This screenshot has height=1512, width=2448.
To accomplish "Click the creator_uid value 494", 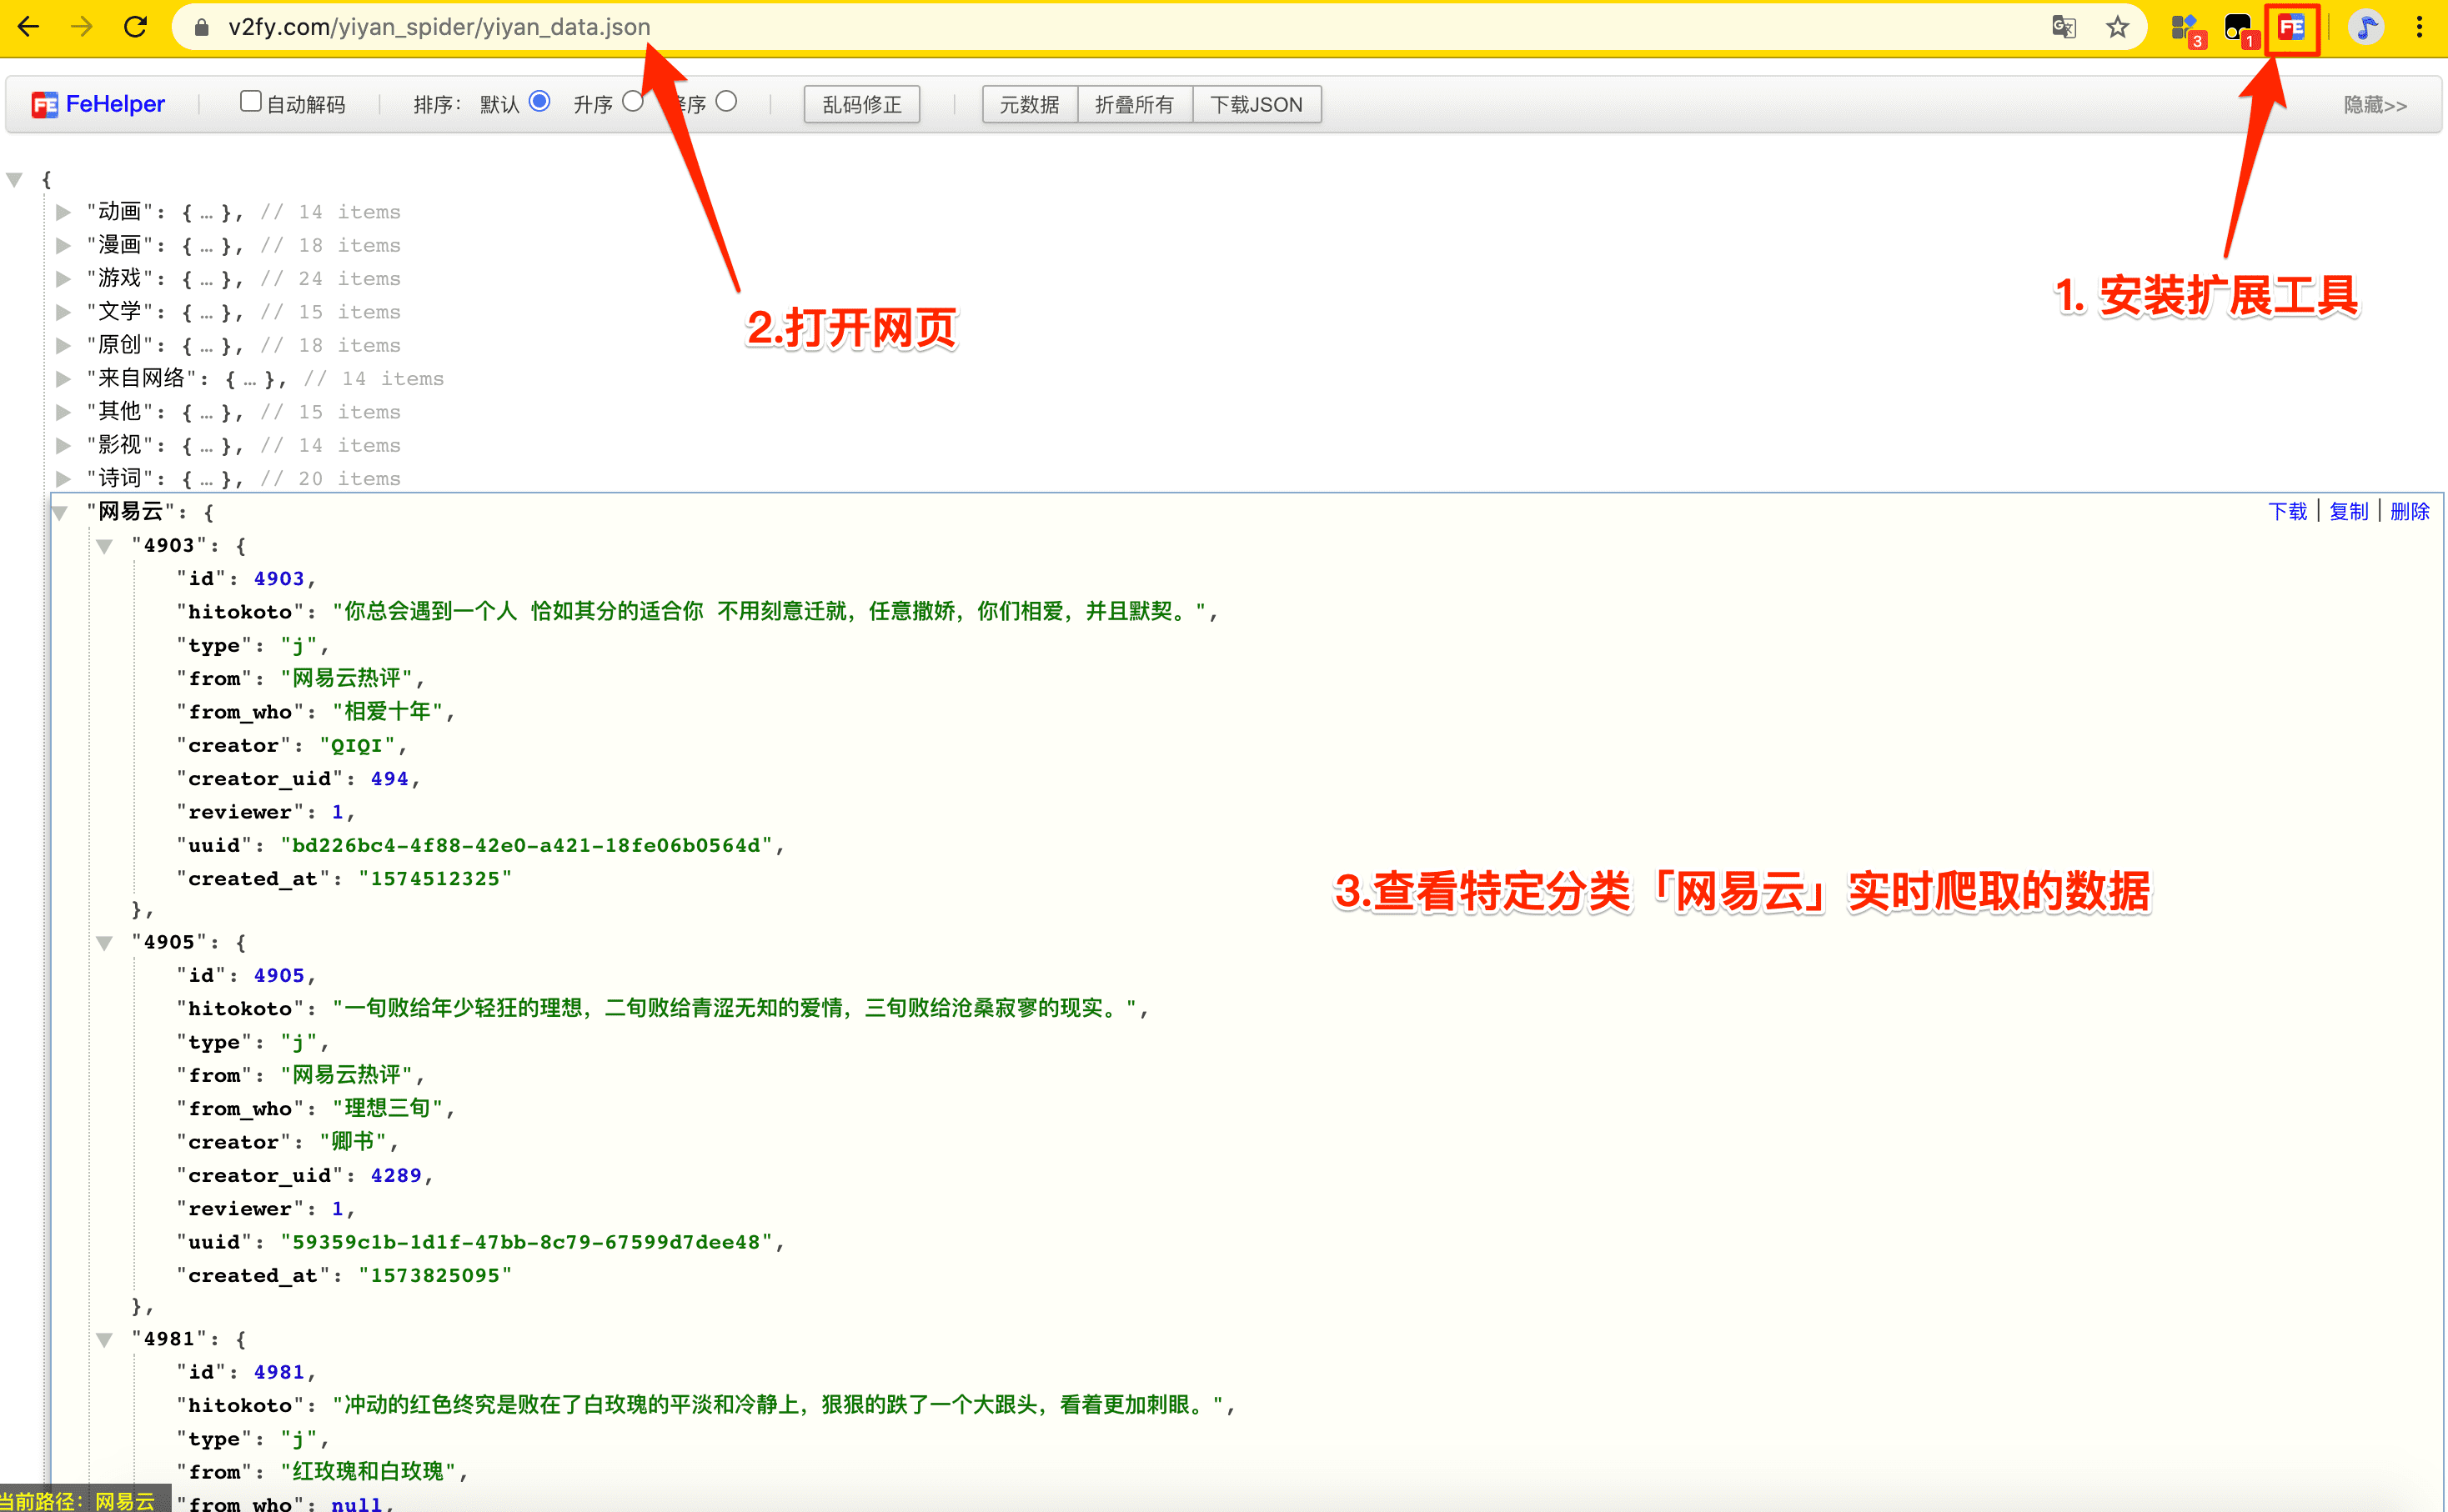I will point(389,779).
